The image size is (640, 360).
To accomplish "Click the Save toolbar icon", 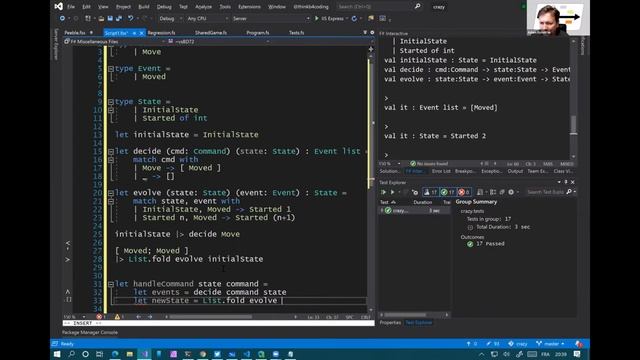I will pos(110,18).
